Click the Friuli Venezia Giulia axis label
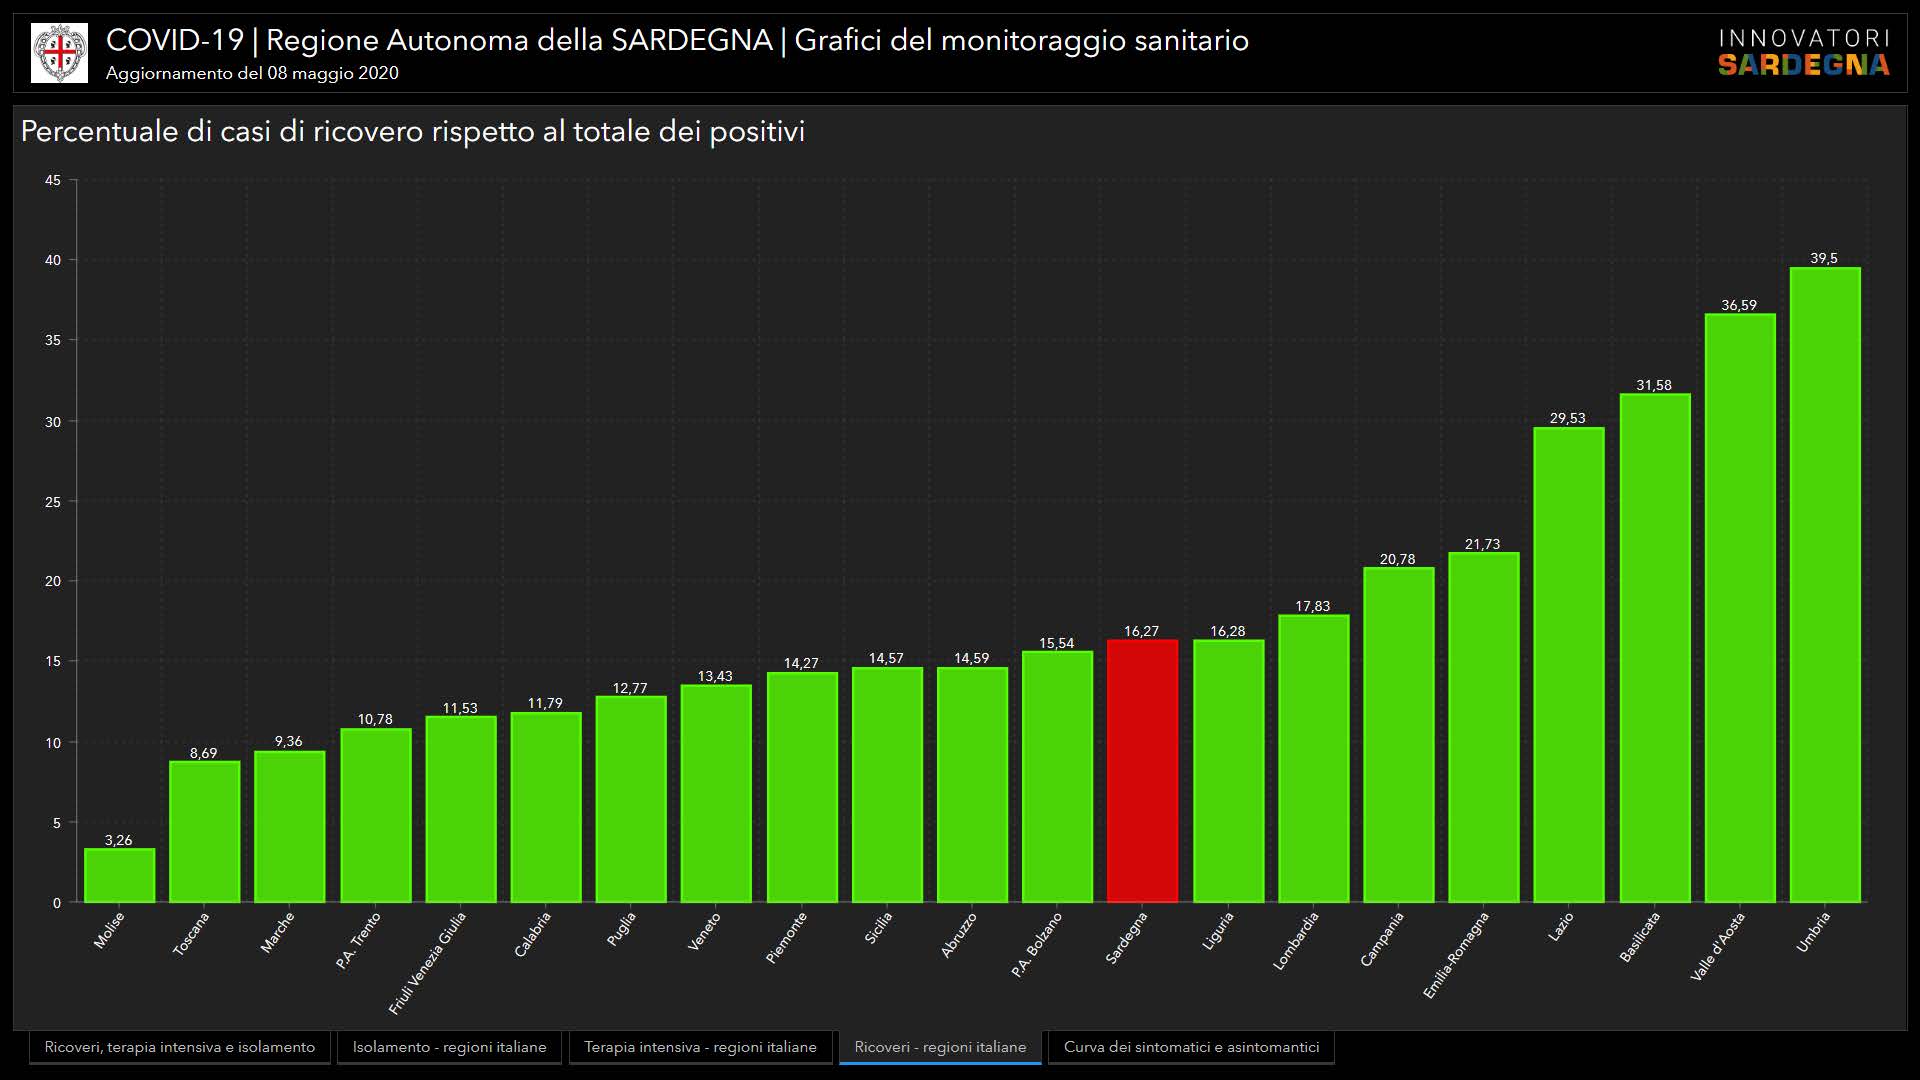This screenshot has width=1920, height=1080. pos(428,962)
